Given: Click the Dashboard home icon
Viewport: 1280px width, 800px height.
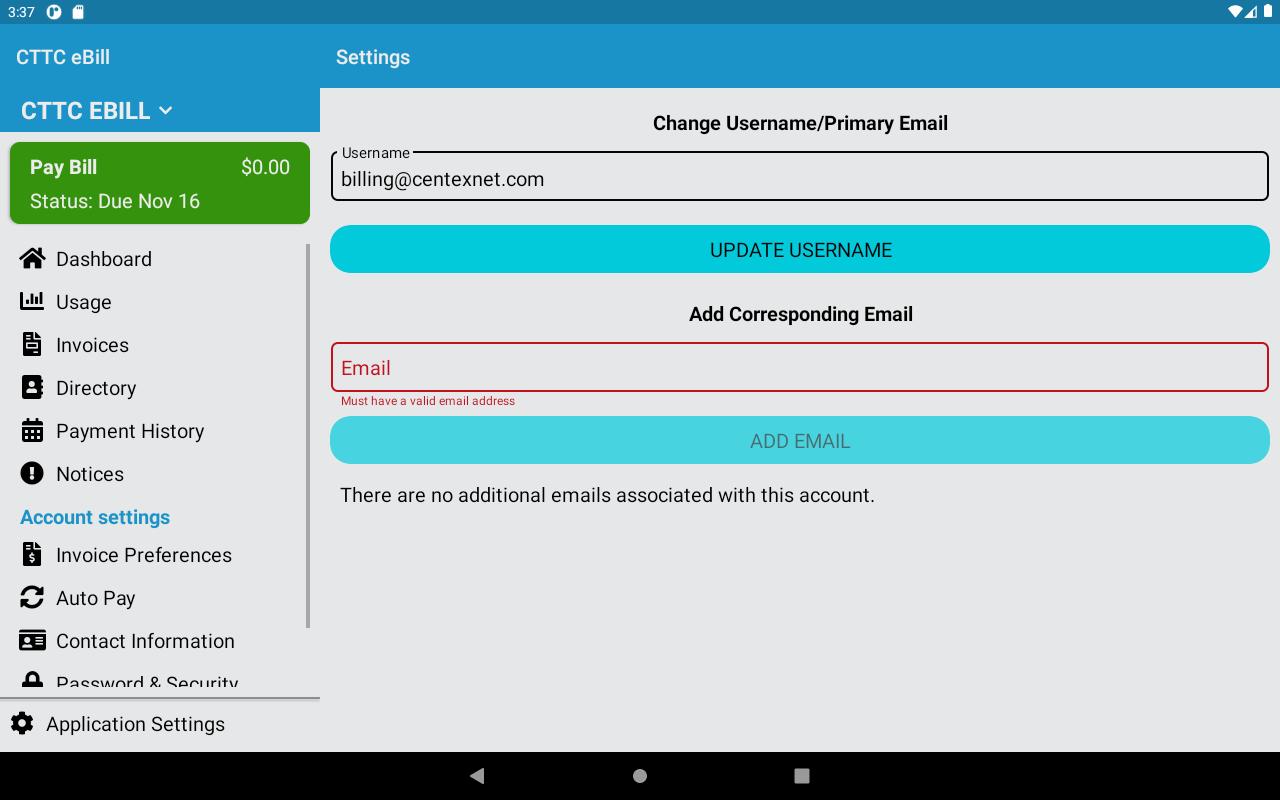Looking at the screenshot, I should [x=32, y=259].
